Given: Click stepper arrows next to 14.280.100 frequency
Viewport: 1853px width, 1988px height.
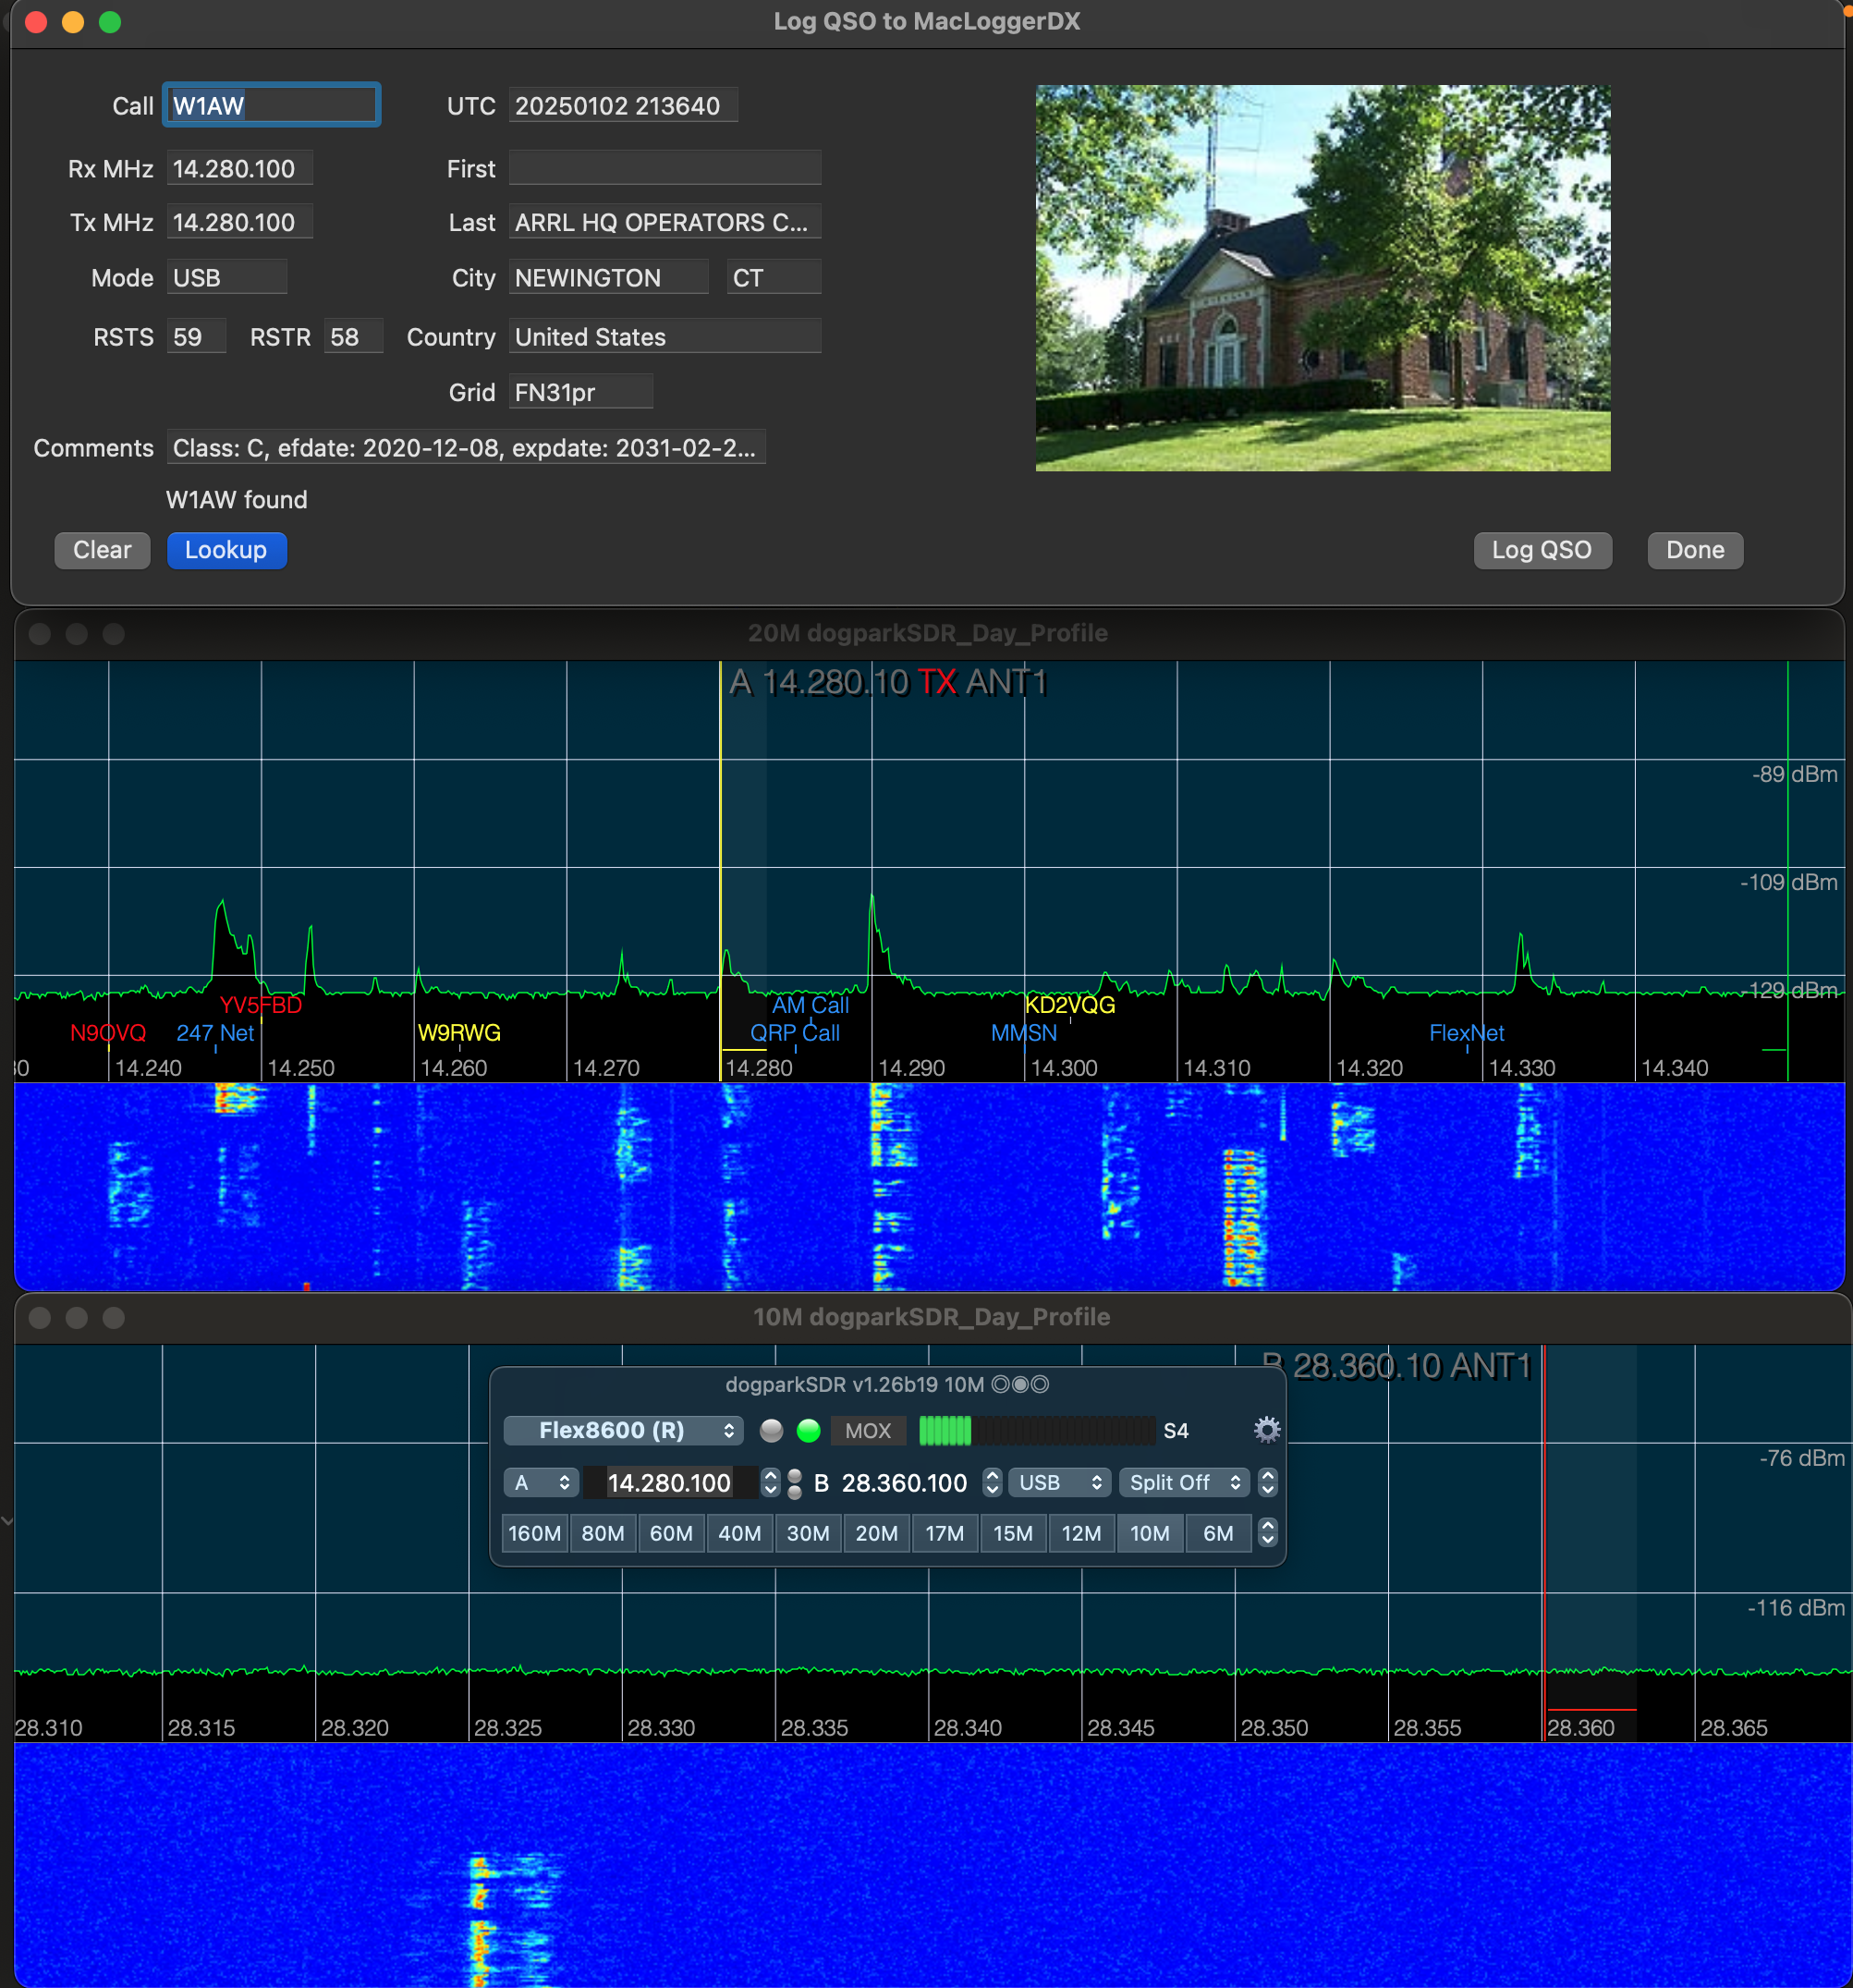Looking at the screenshot, I should (769, 1482).
